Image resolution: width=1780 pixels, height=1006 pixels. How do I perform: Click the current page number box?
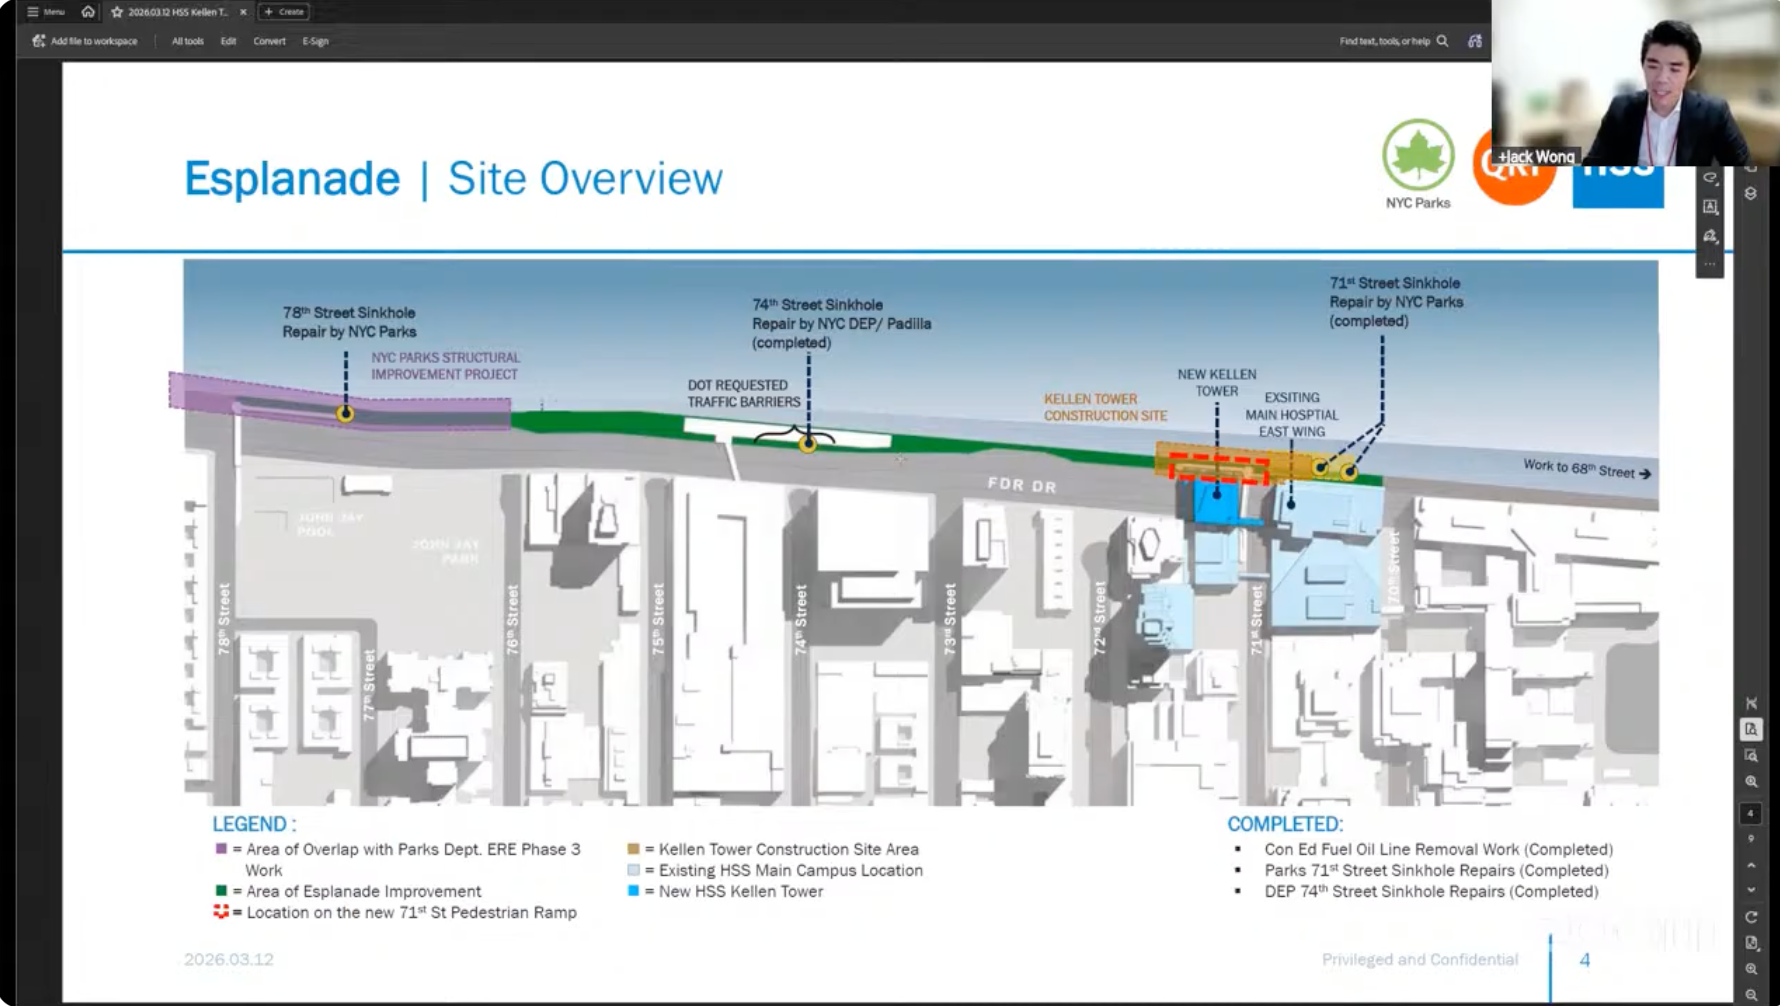(x=1751, y=813)
